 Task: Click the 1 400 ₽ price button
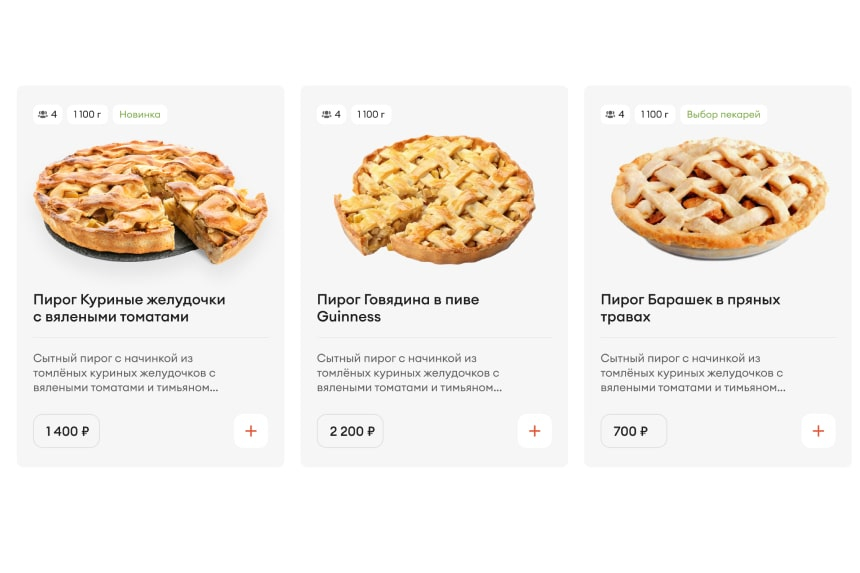67,431
